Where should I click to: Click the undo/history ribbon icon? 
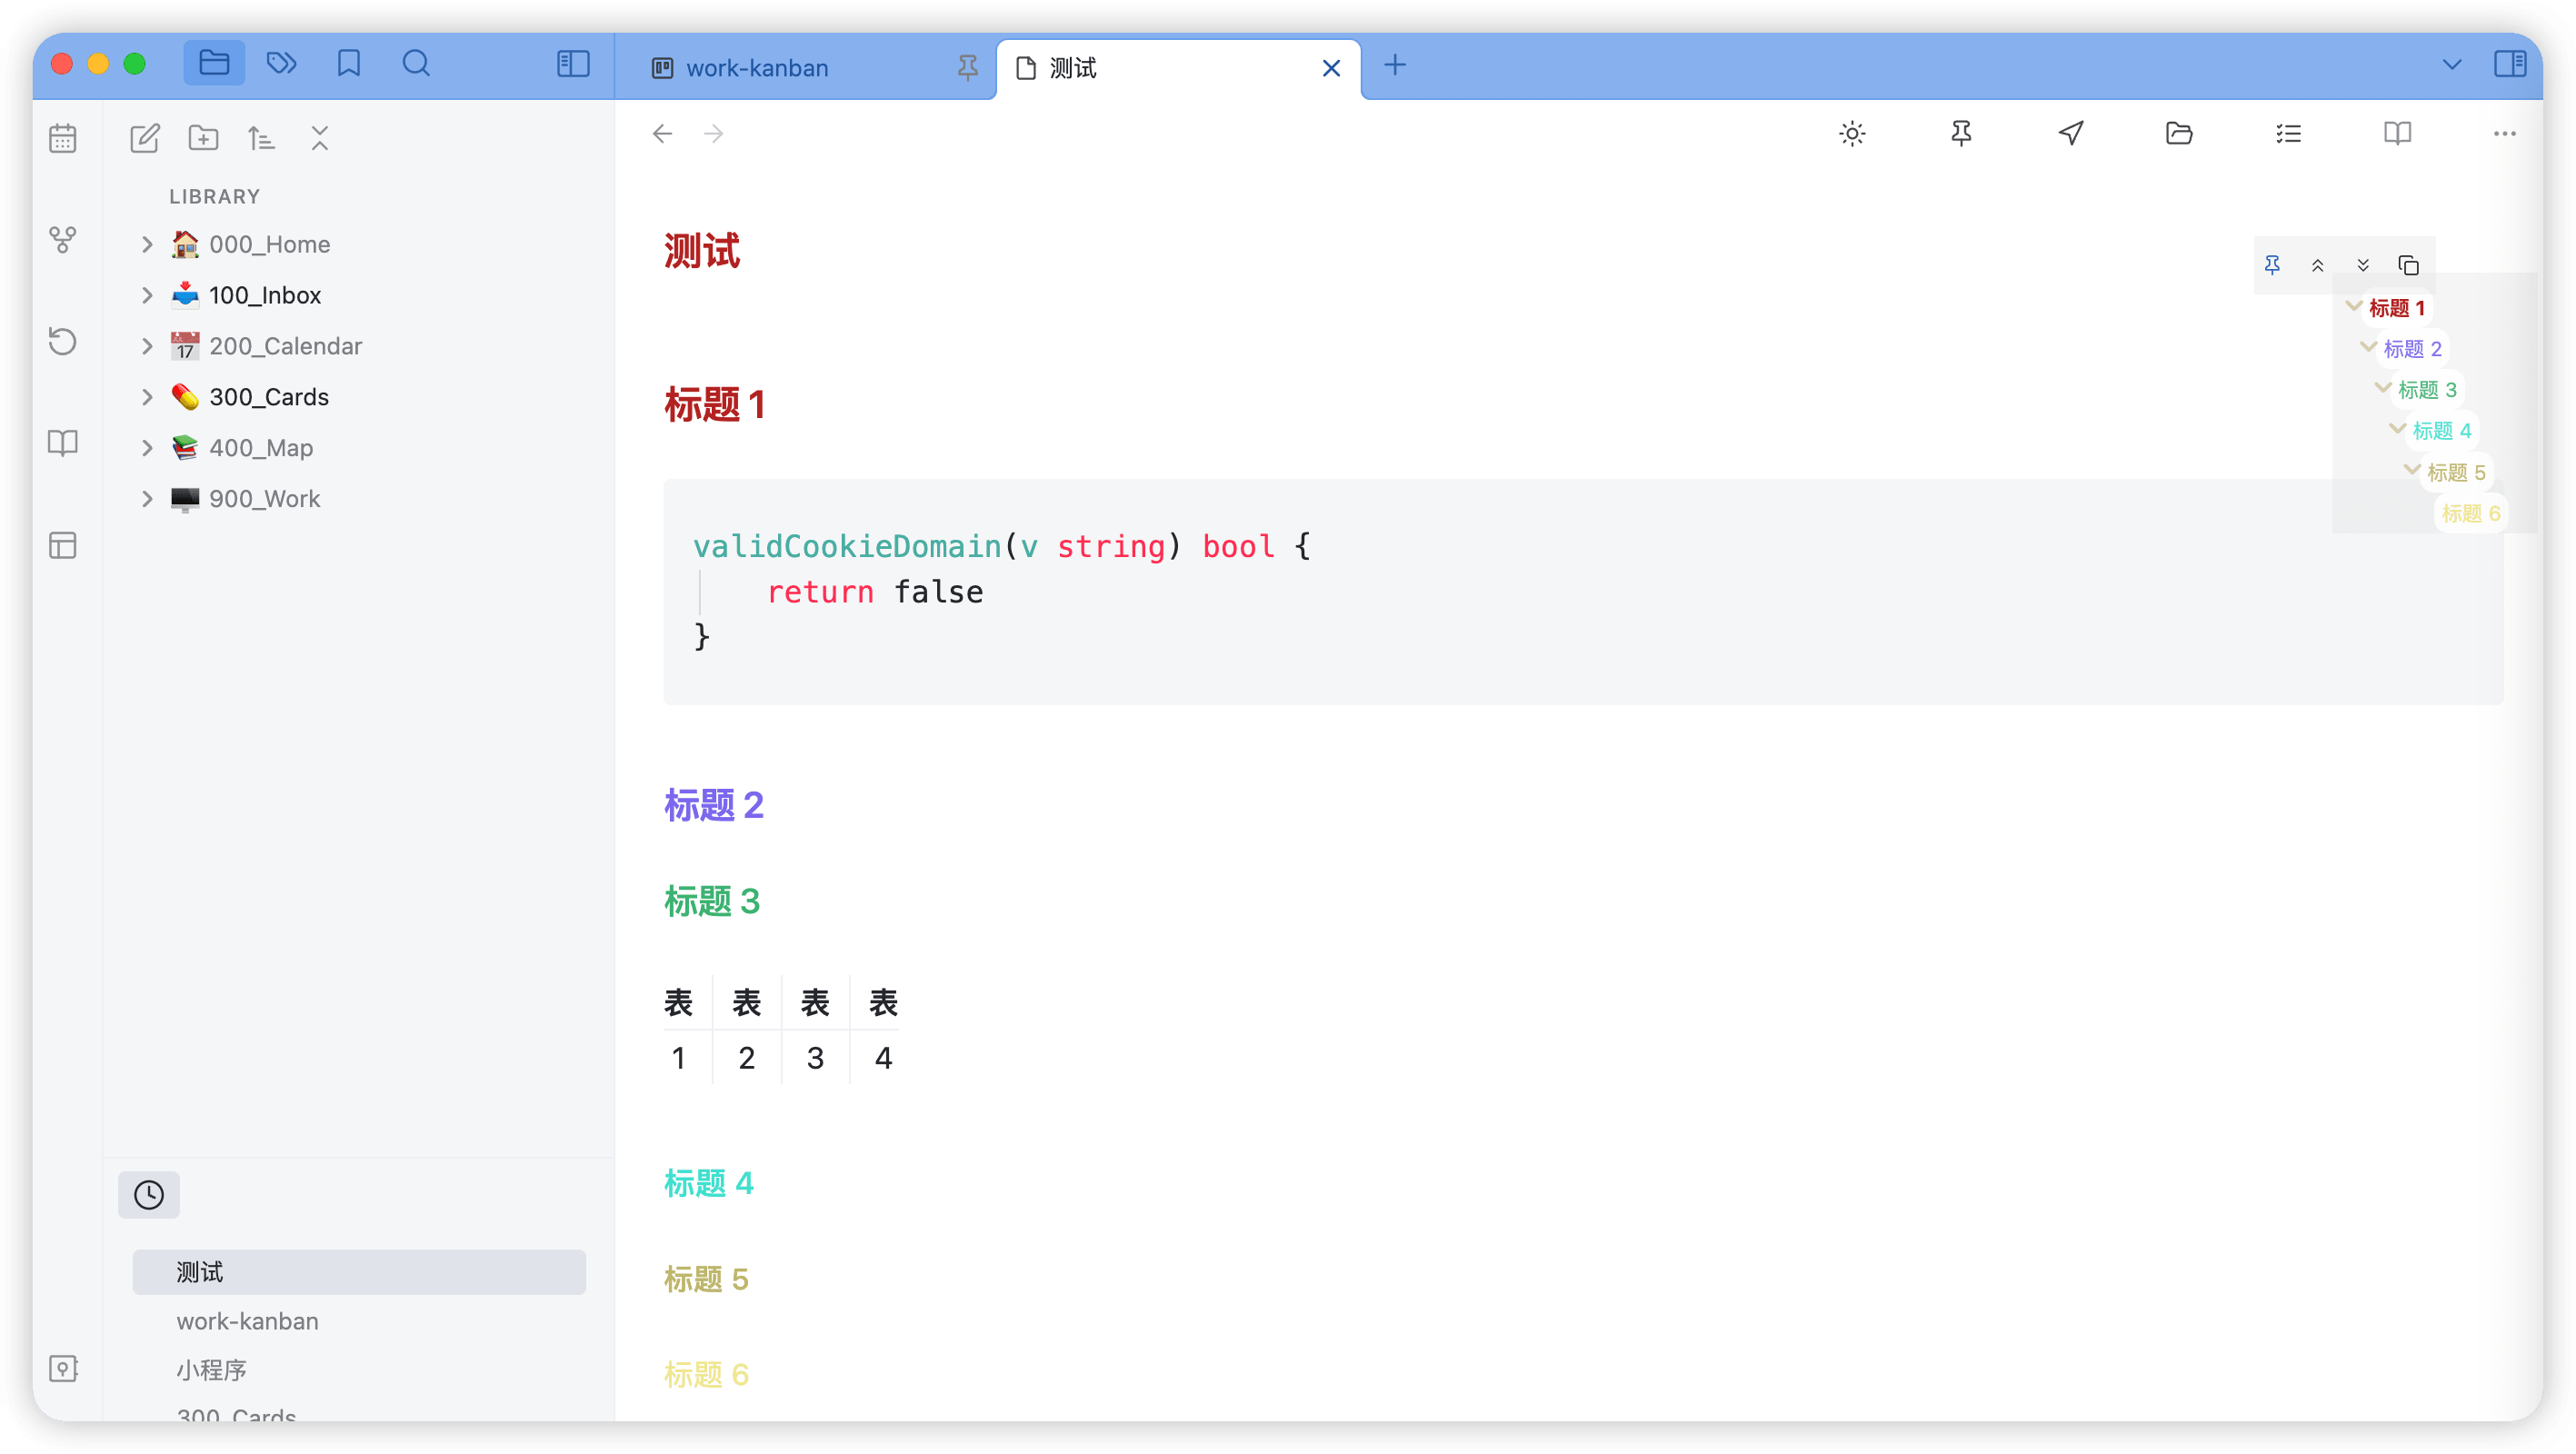point(63,341)
